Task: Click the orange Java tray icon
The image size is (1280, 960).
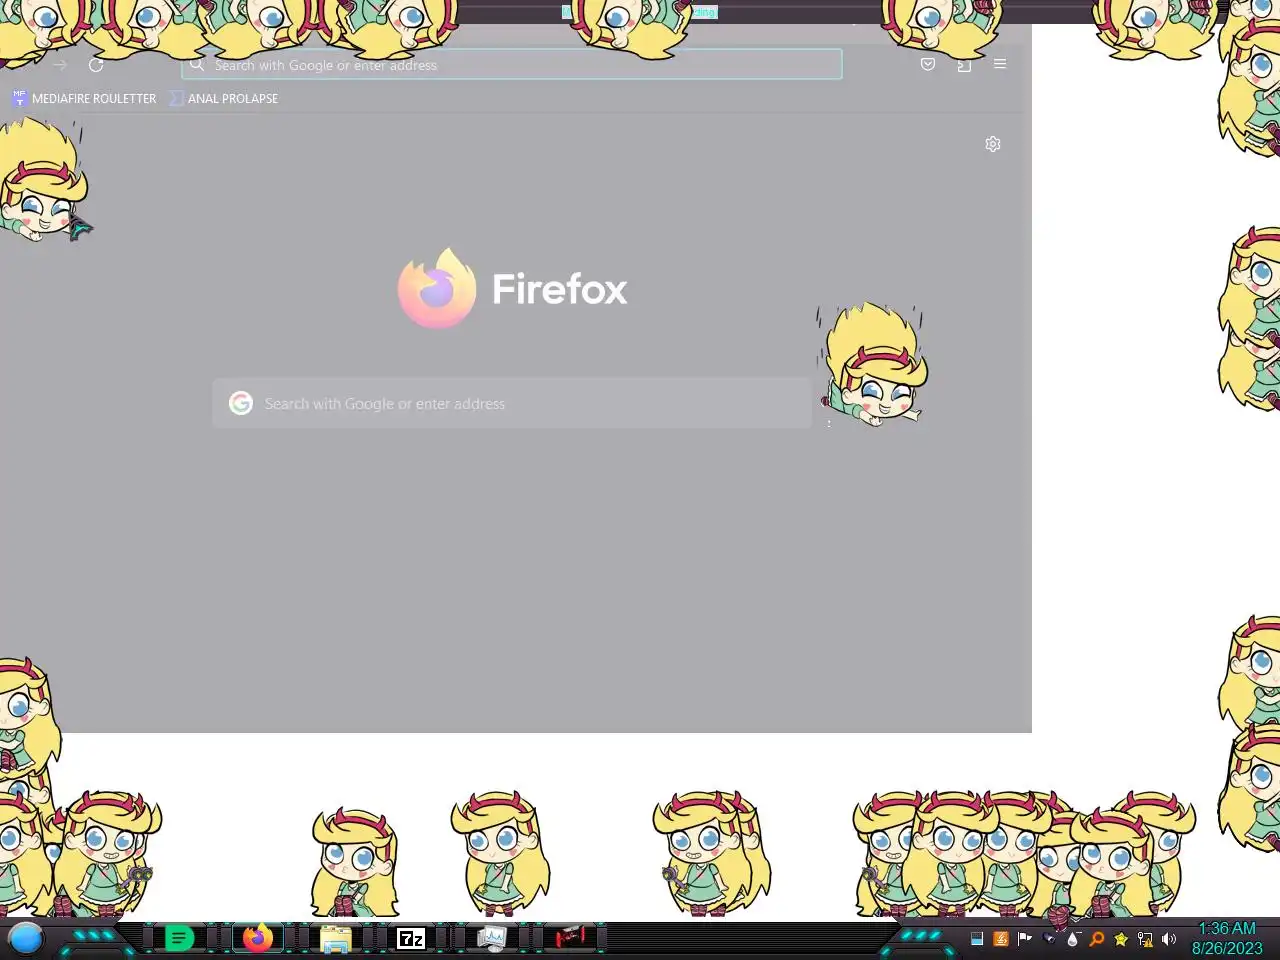Action: pos(1001,939)
